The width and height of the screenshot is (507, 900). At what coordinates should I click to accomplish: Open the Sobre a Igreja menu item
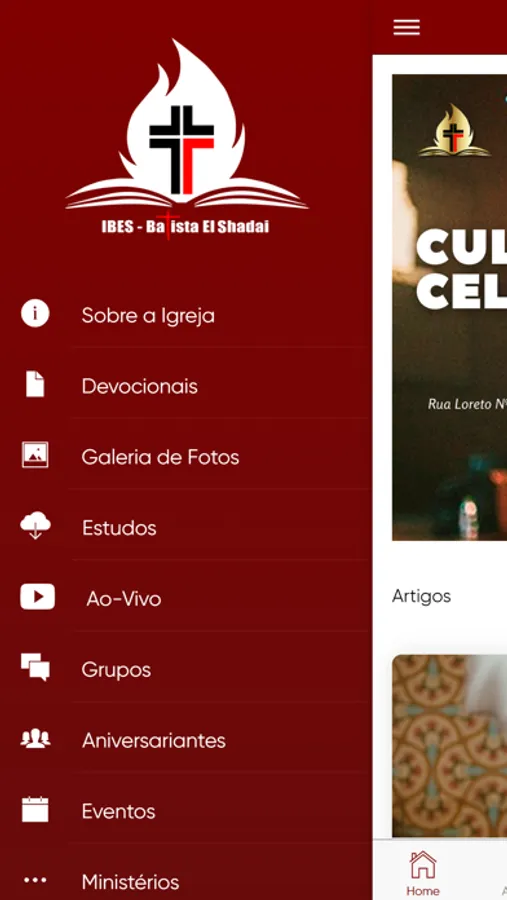point(185,315)
